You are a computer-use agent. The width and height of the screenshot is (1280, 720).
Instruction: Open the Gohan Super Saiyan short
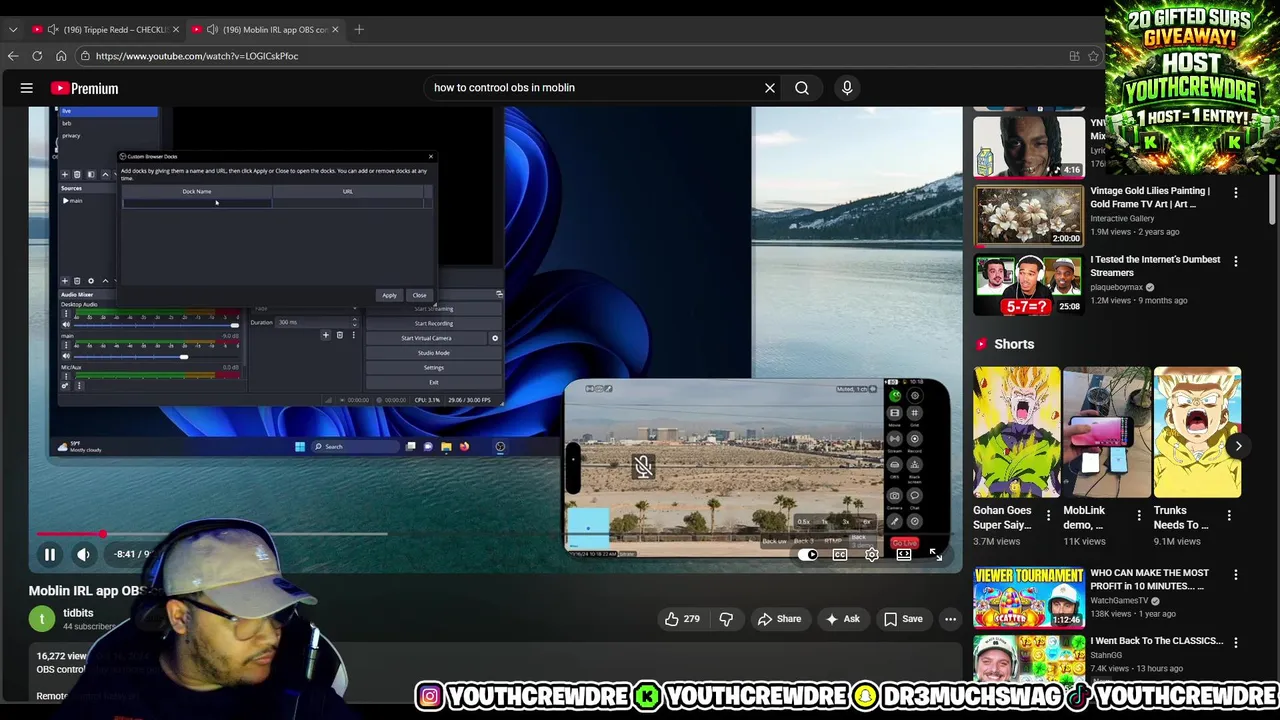coord(1017,432)
